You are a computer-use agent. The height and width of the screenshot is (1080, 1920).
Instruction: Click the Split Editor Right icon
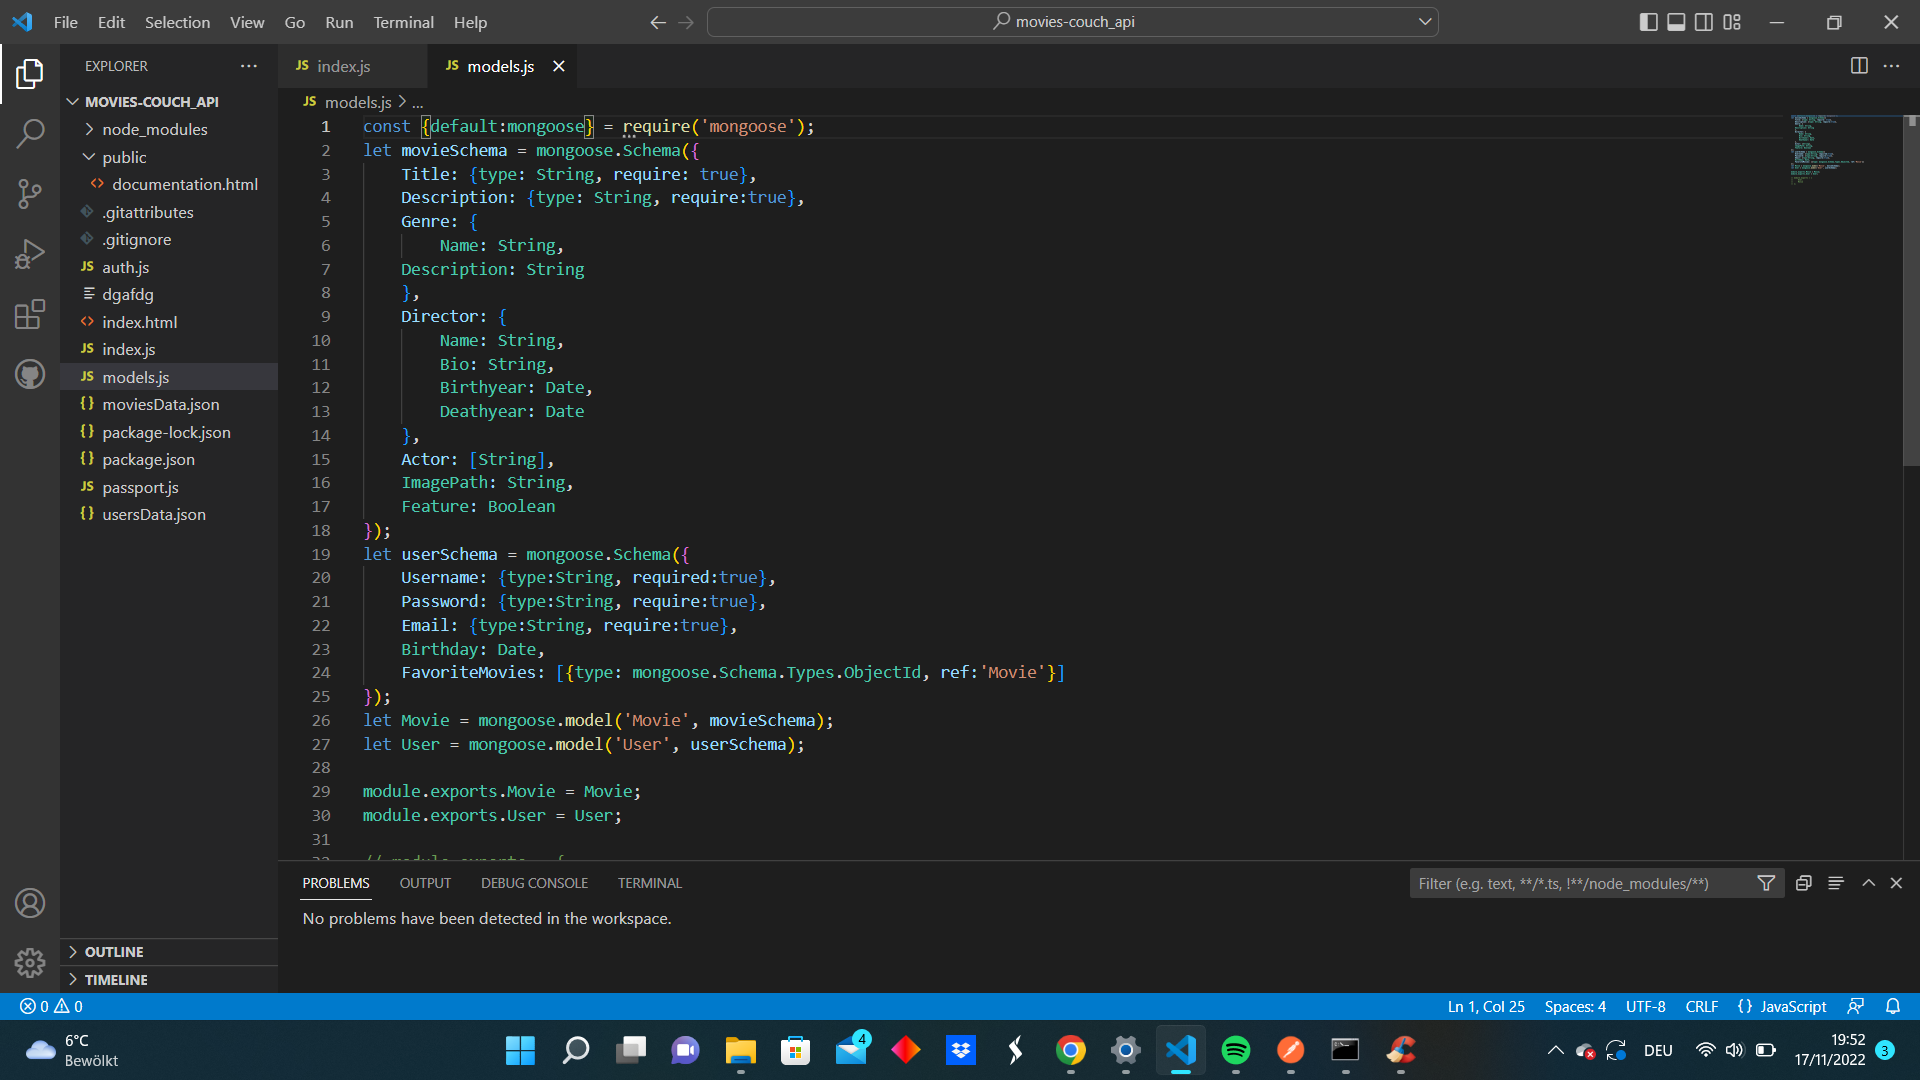[x=1859, y=66]
